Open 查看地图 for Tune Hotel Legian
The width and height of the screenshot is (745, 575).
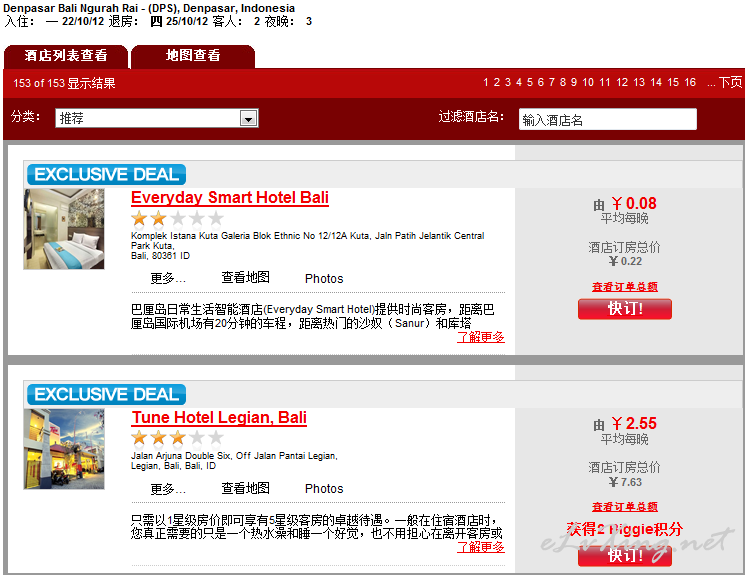(x=246, y=488)
